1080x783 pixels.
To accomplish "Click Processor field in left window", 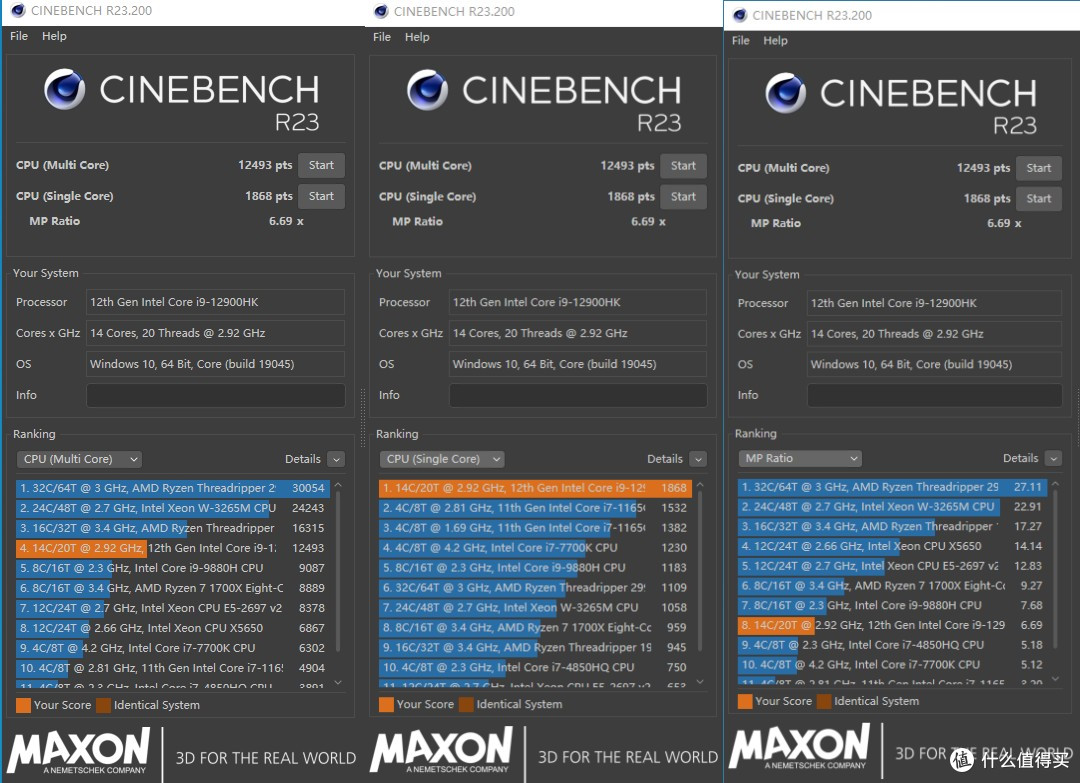I will (x=216, y=302).
